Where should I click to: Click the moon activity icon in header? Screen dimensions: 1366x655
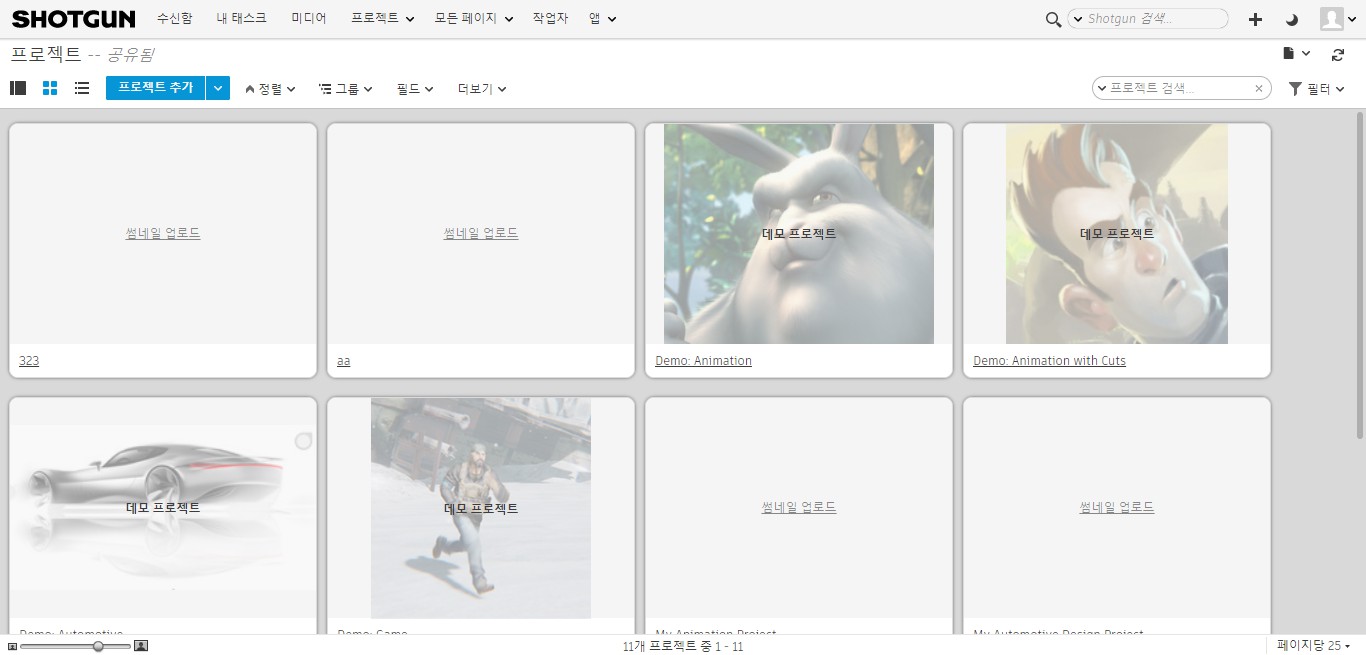(x=1291, y=19)
